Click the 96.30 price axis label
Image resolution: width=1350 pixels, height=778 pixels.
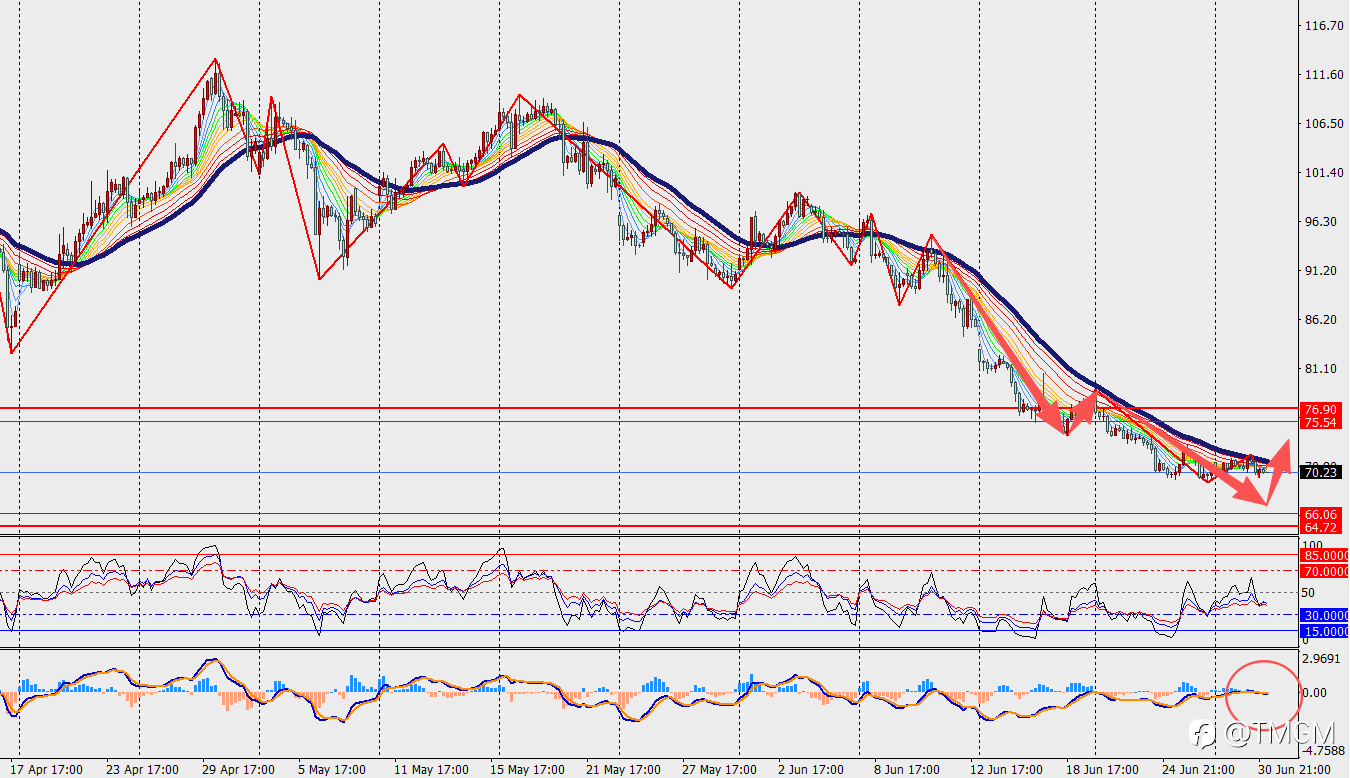[x=1322, y=222]
